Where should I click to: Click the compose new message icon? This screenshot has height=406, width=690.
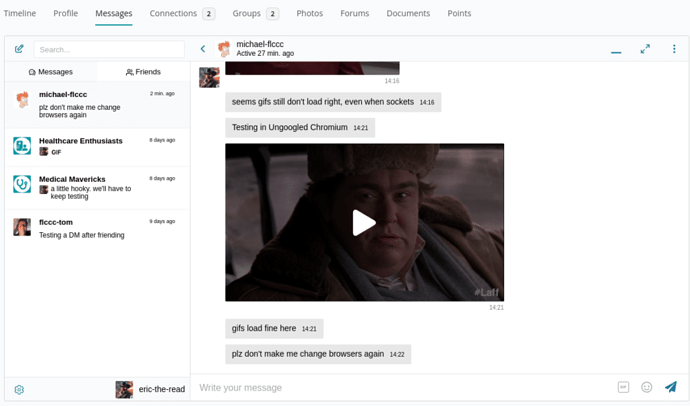tap(19, 49)
